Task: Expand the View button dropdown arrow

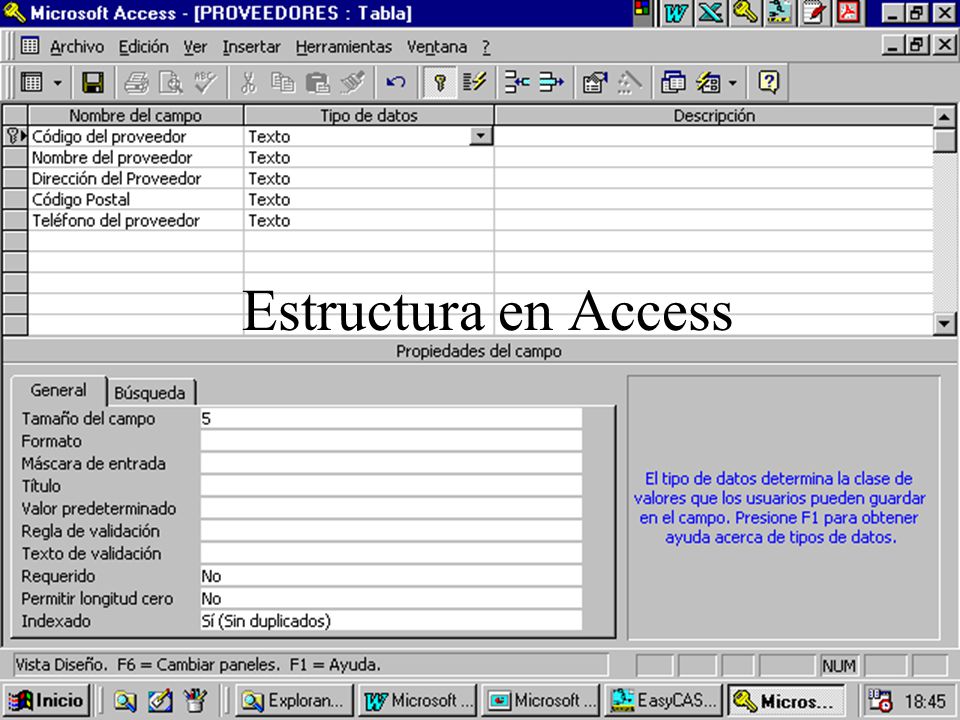Action: point(58,83)
